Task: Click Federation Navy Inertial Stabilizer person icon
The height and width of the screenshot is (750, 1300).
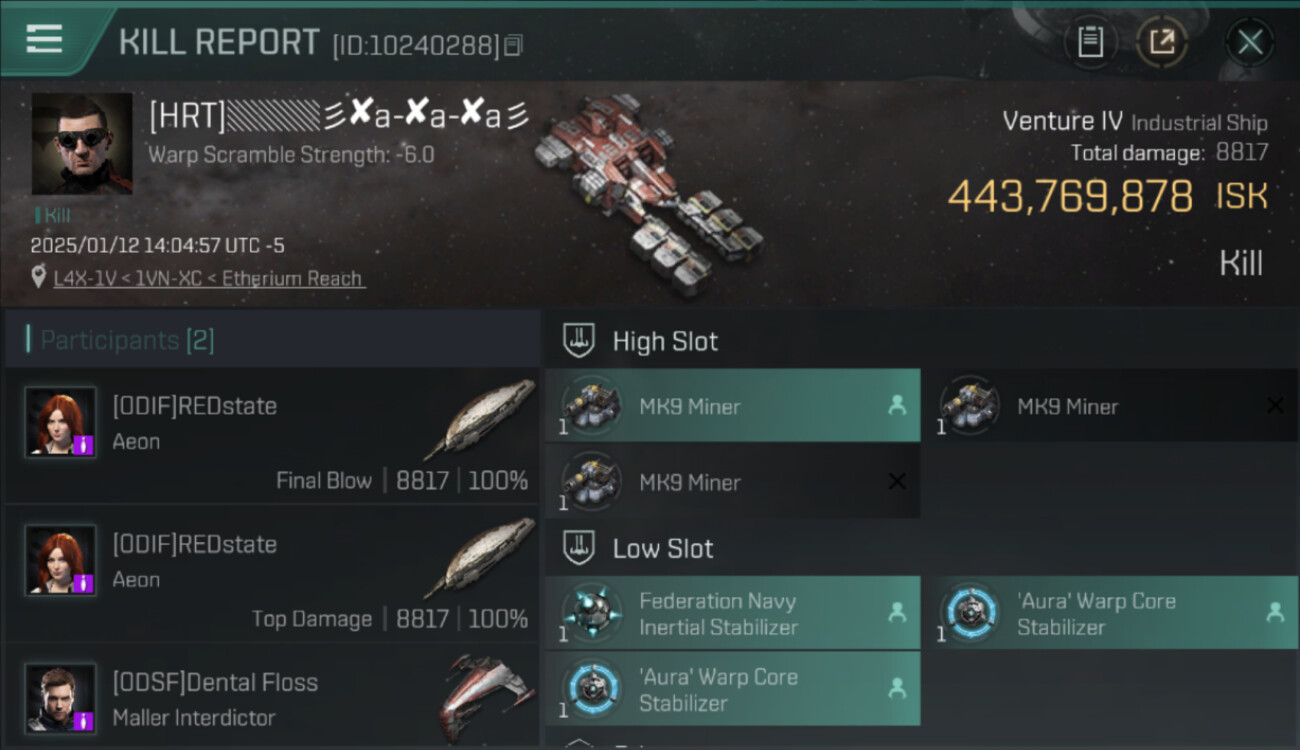Action: (x=897, y=612)
